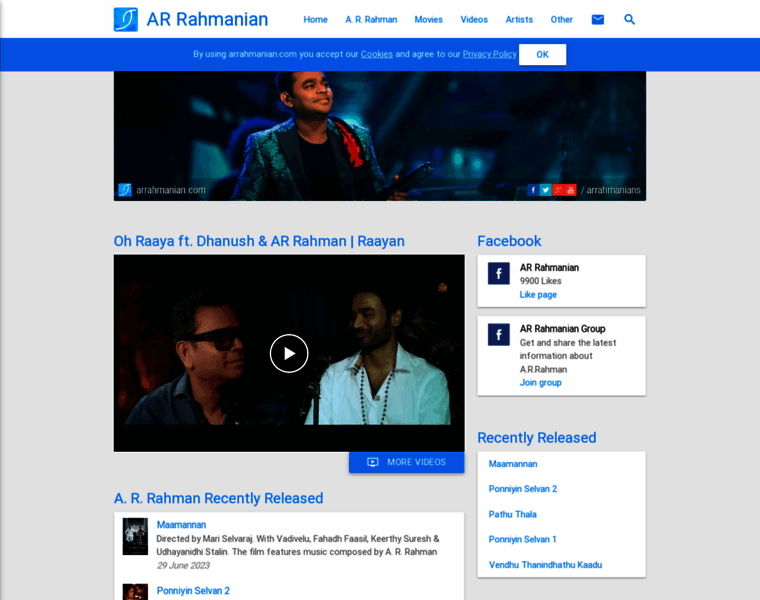The width and height of the screenshot is (760, 600).
Task: Click the AR Rahmanian site title
Action: [207, 19]
